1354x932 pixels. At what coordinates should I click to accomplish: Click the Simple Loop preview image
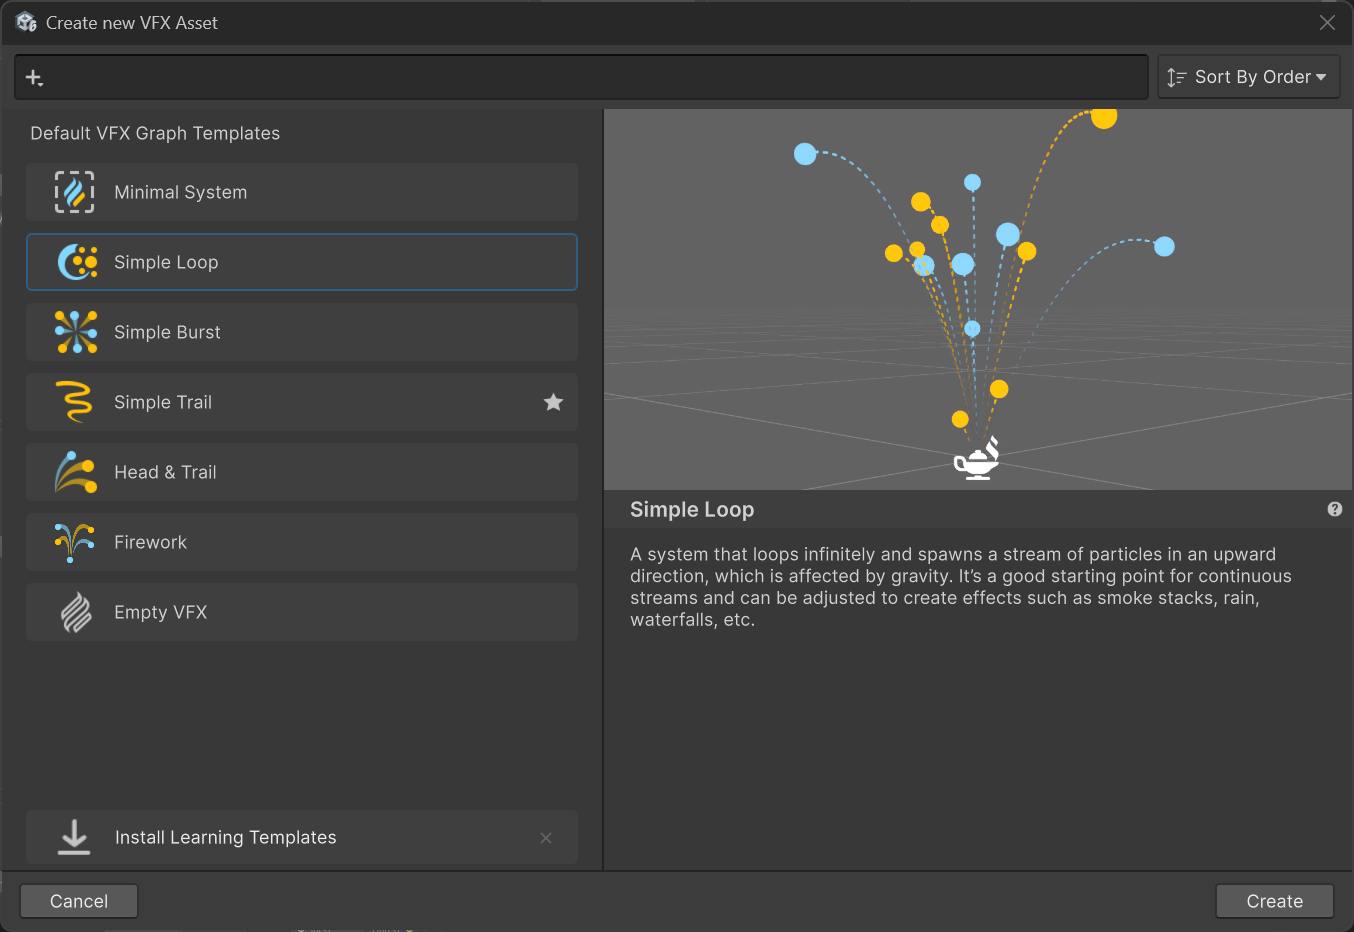[978, 299]
